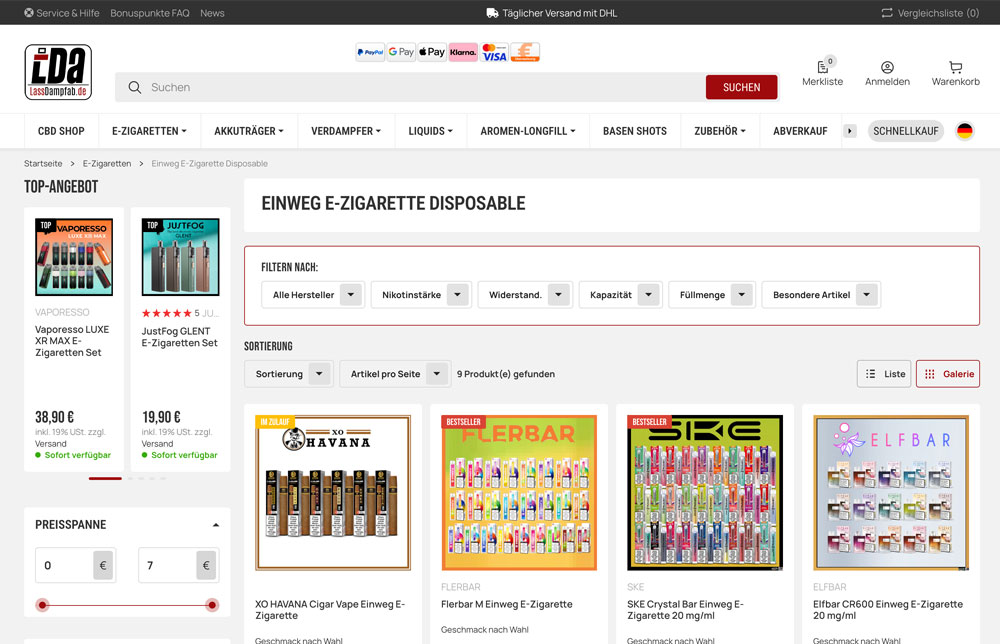This screenshot has height=644, width=1000.
Task: Open the ABVERKAUF menu item
Action: pyautogui.click(x=800, y=131)
